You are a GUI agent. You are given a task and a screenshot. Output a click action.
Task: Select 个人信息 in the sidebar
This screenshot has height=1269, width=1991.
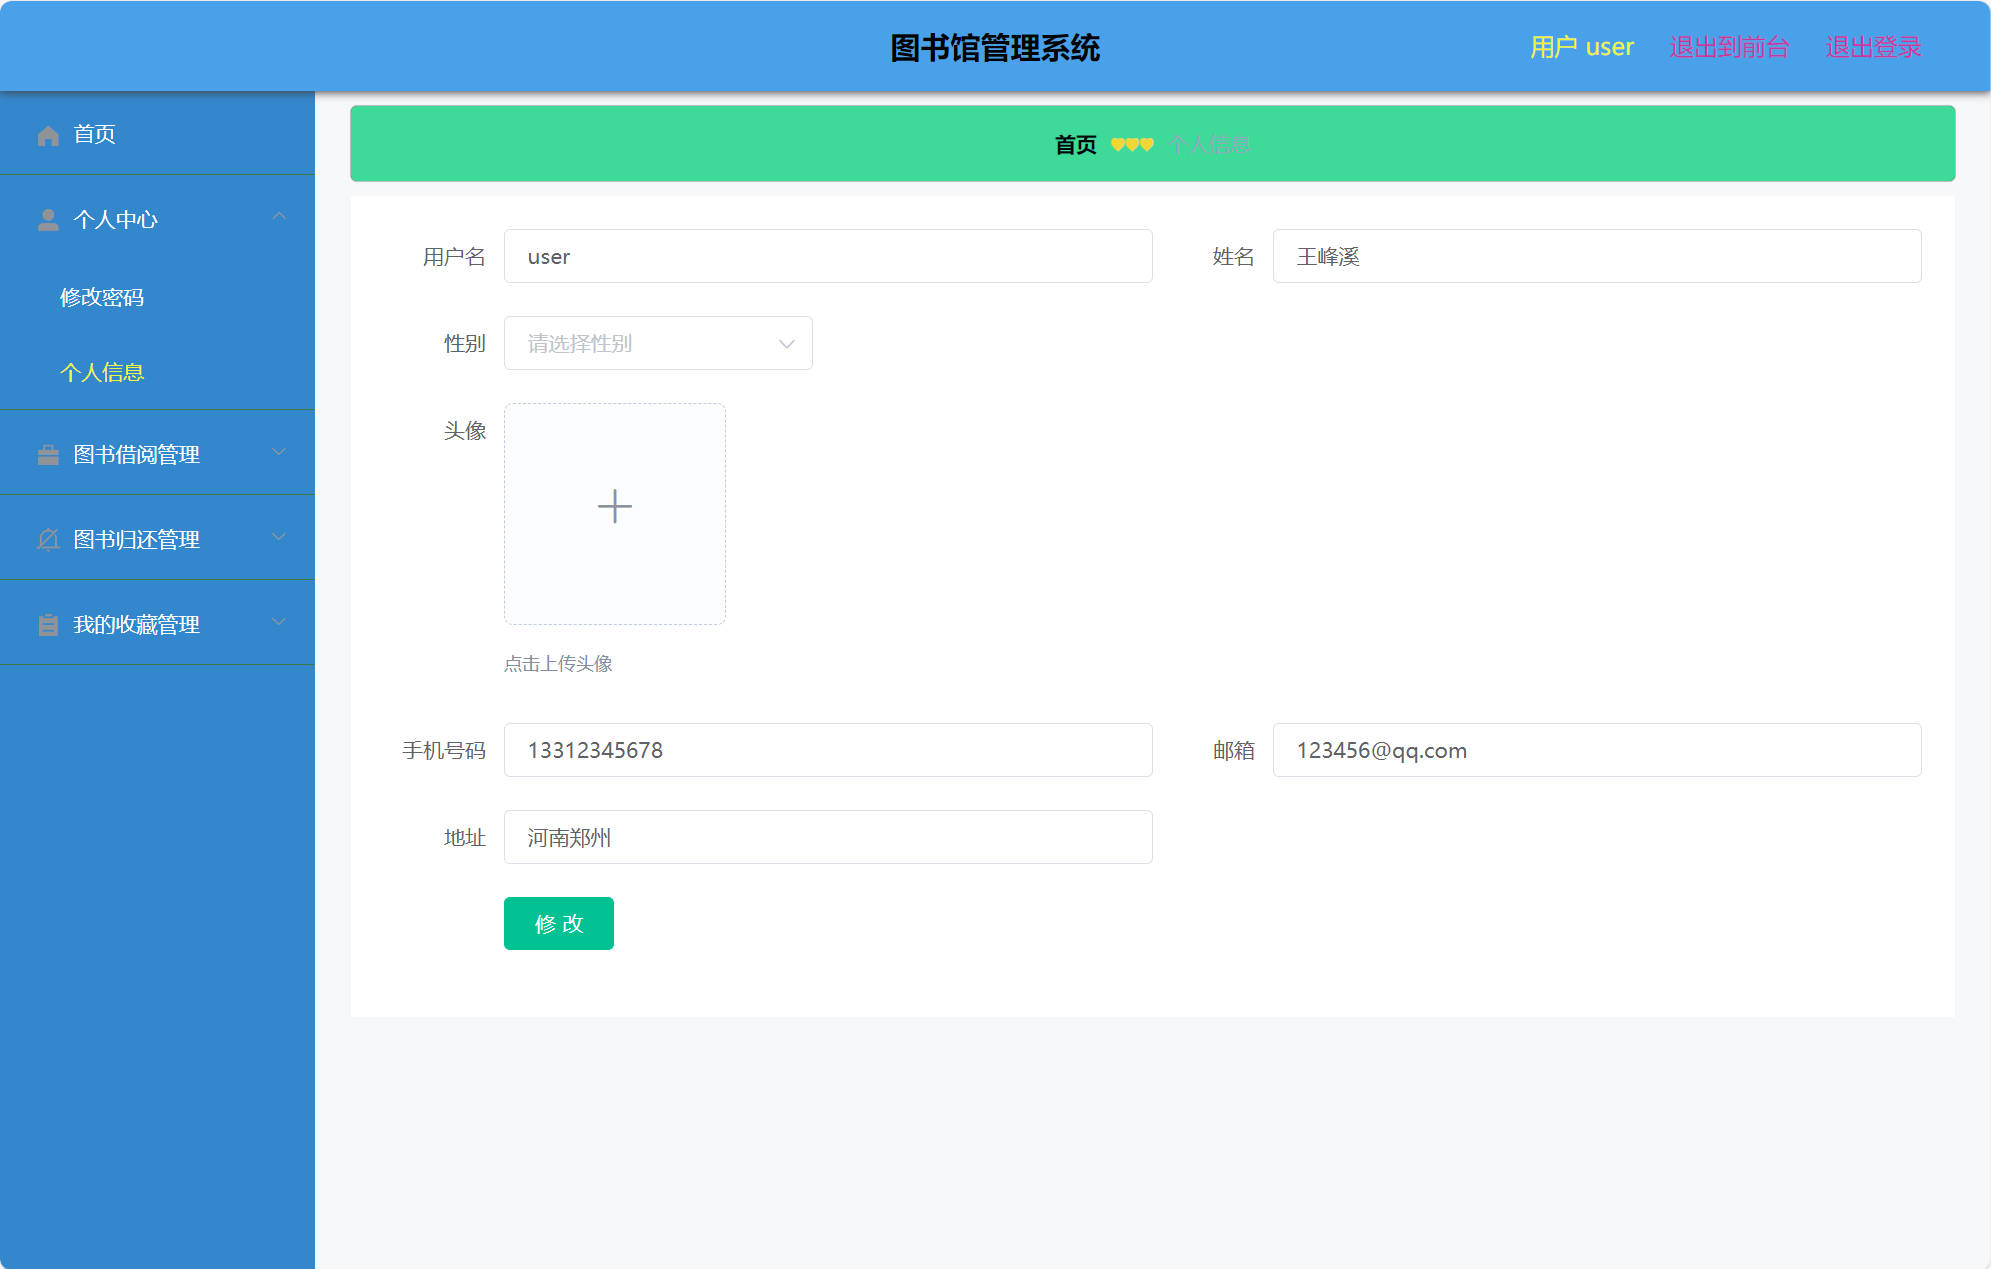[x=101, y=372]
